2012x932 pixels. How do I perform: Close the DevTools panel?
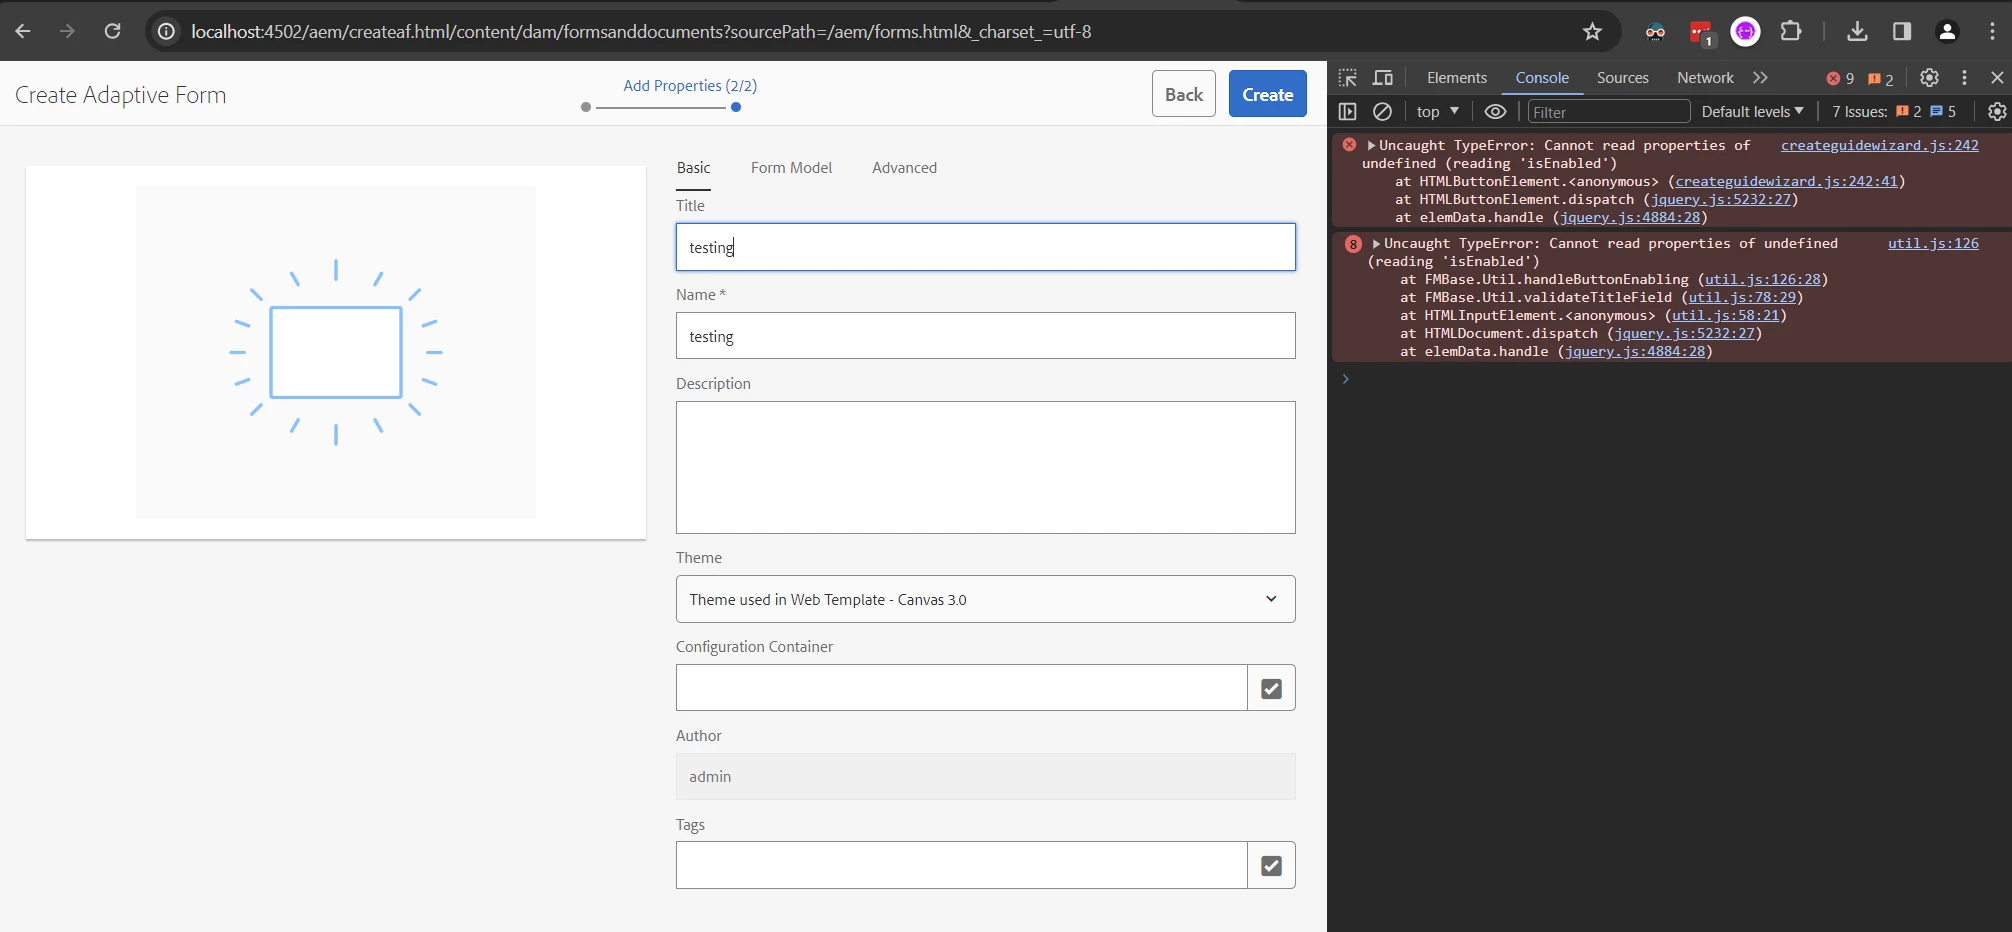(1997, 77)
